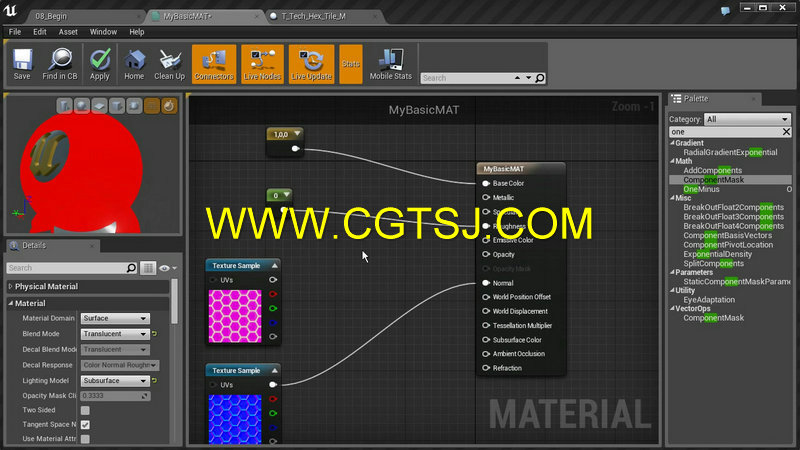Open the Help menu
The width and height of the screenshot is (800, 450).
[137, 32]
